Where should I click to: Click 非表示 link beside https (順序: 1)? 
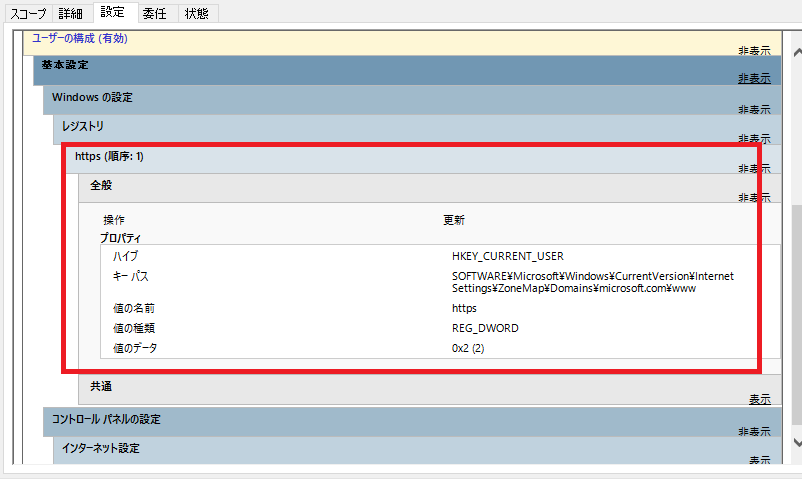click(754, 168)
